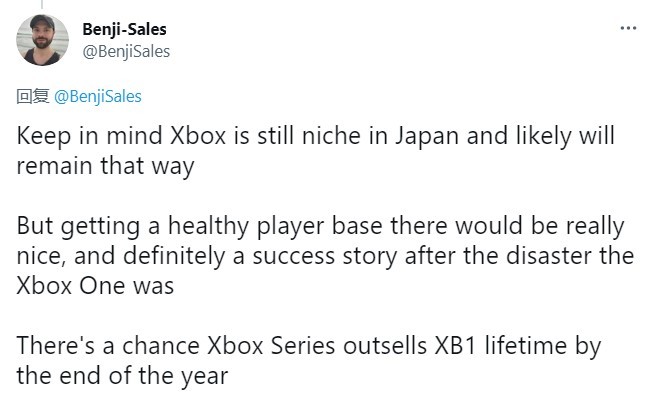
Task: Open the three-dot more options menu
Action: [628, 28]
